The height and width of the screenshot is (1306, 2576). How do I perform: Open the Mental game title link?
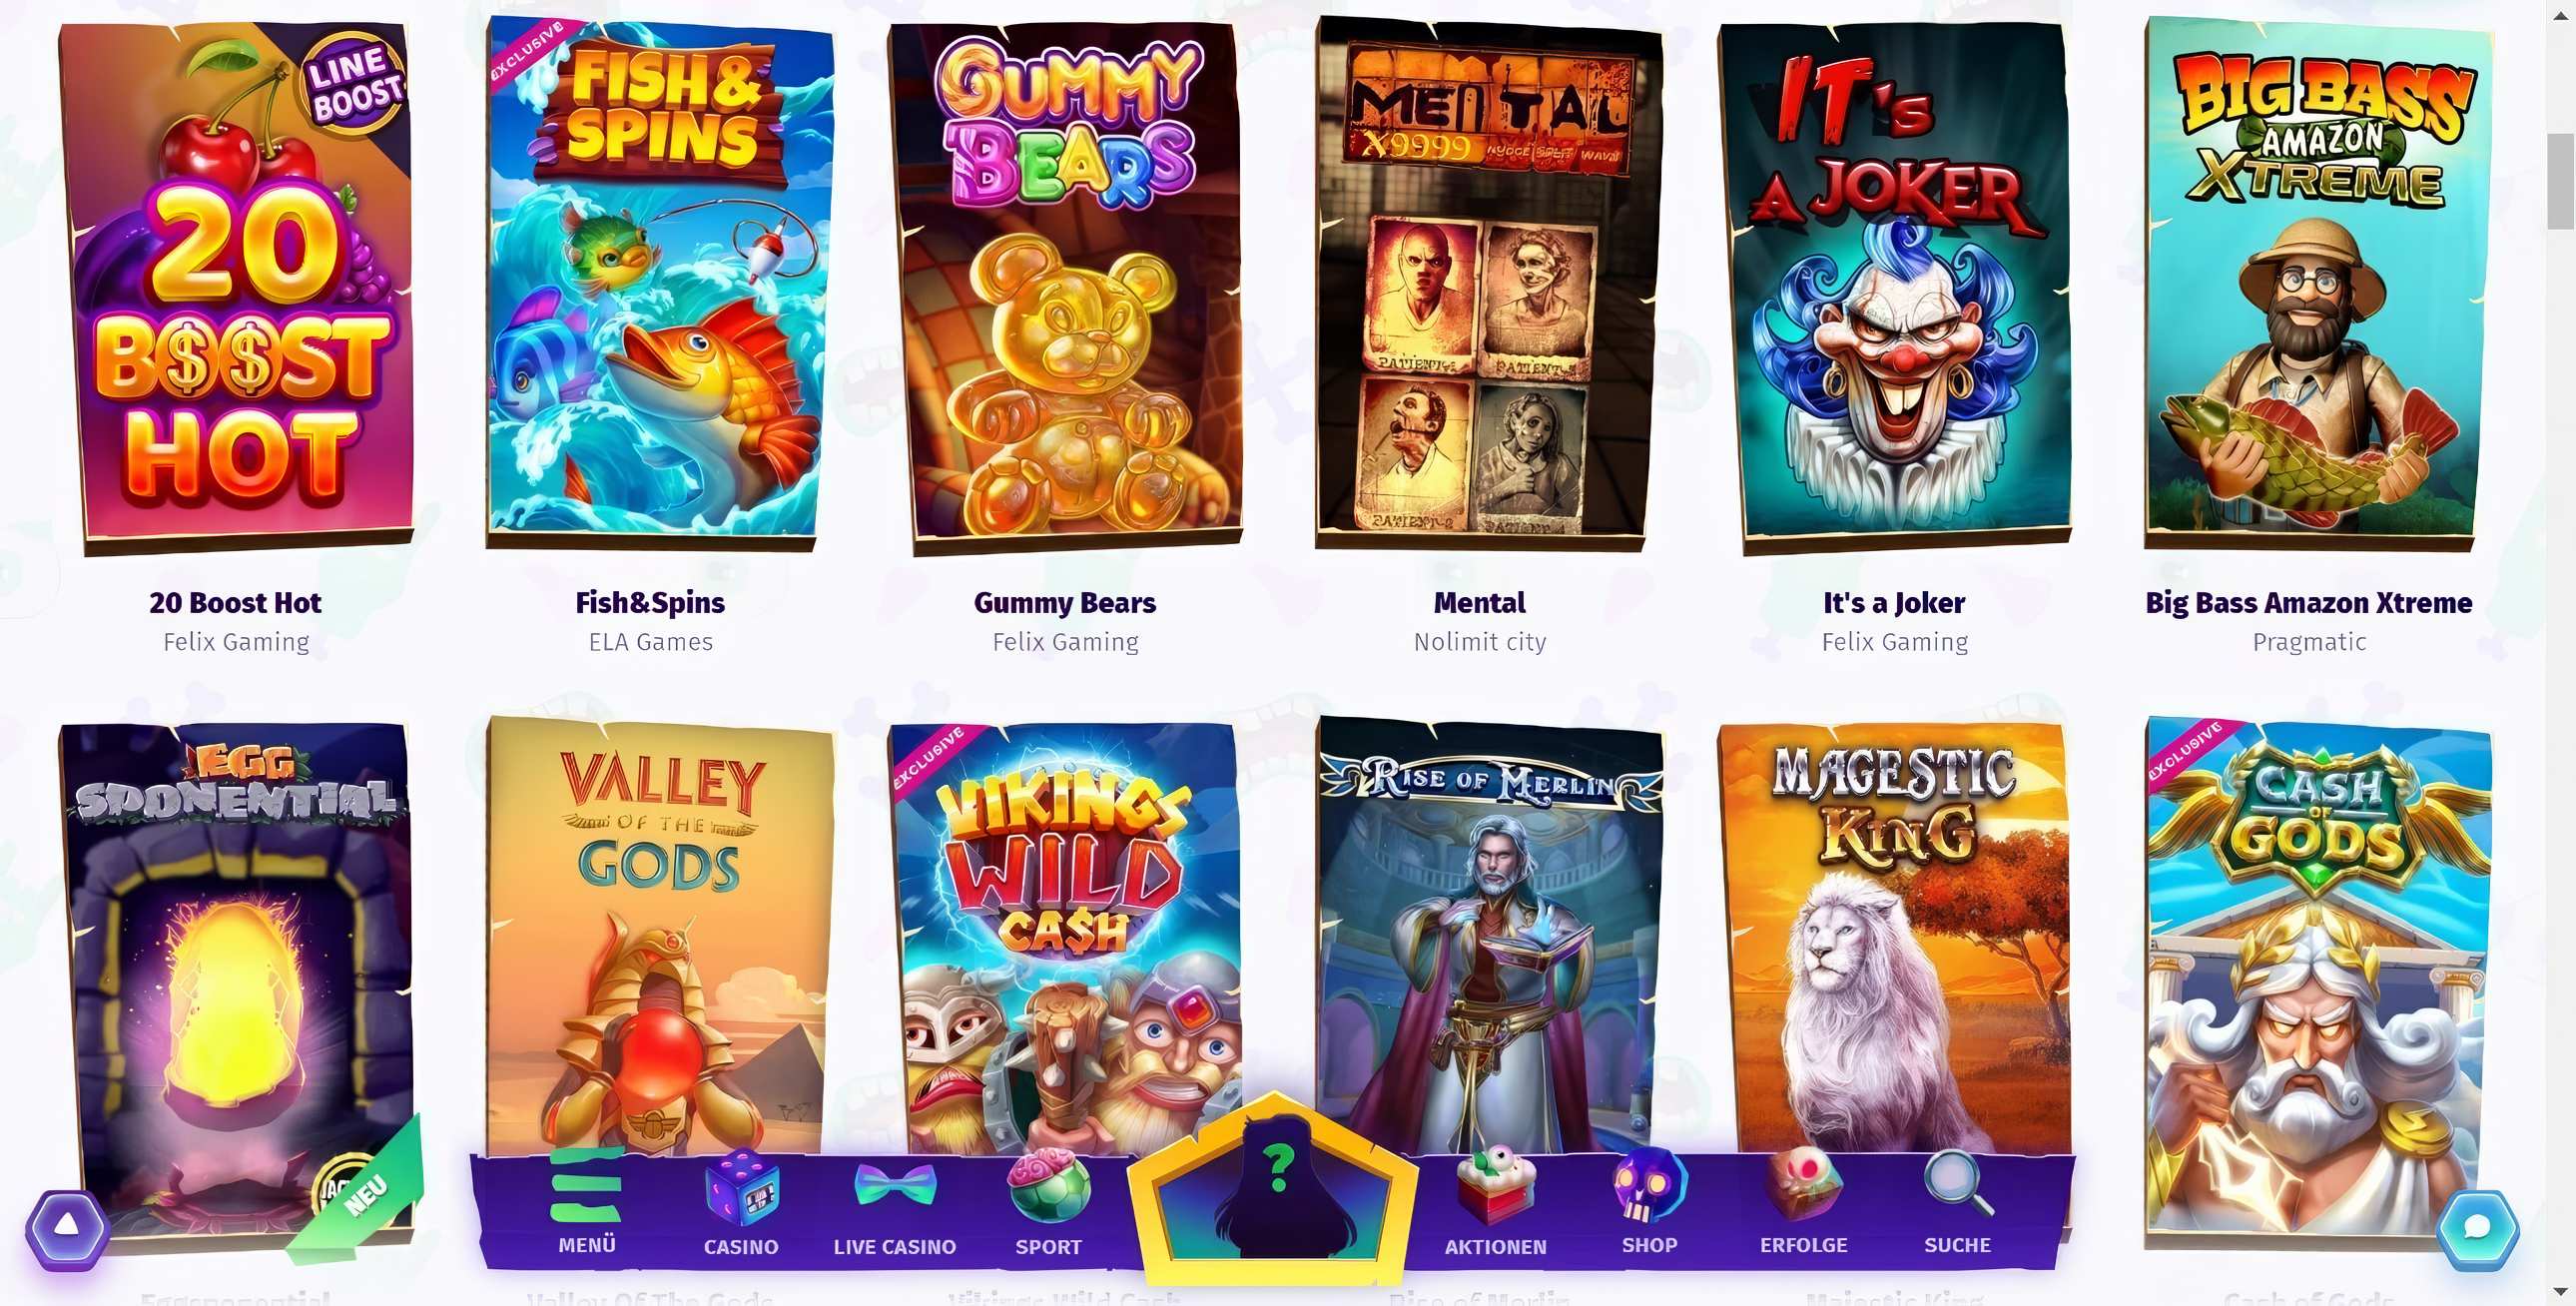pos(1479,603)
